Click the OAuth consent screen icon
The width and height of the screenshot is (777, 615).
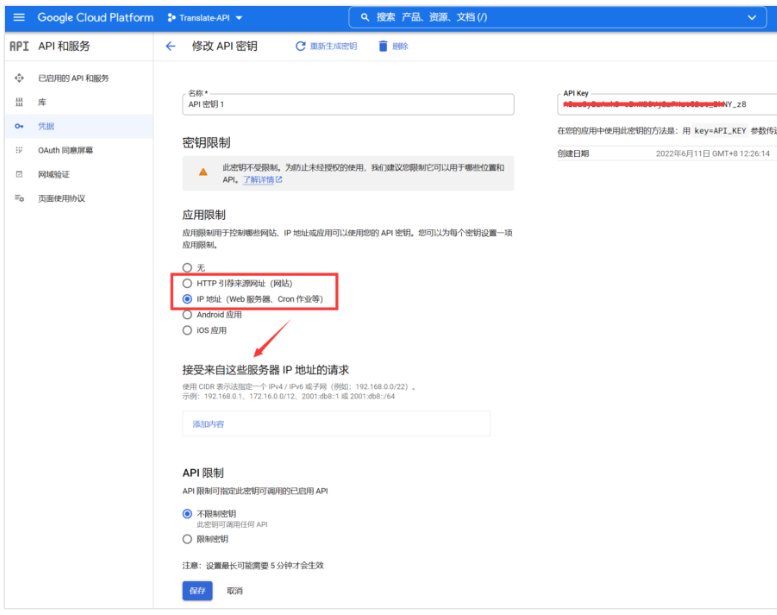coord(19,150)
